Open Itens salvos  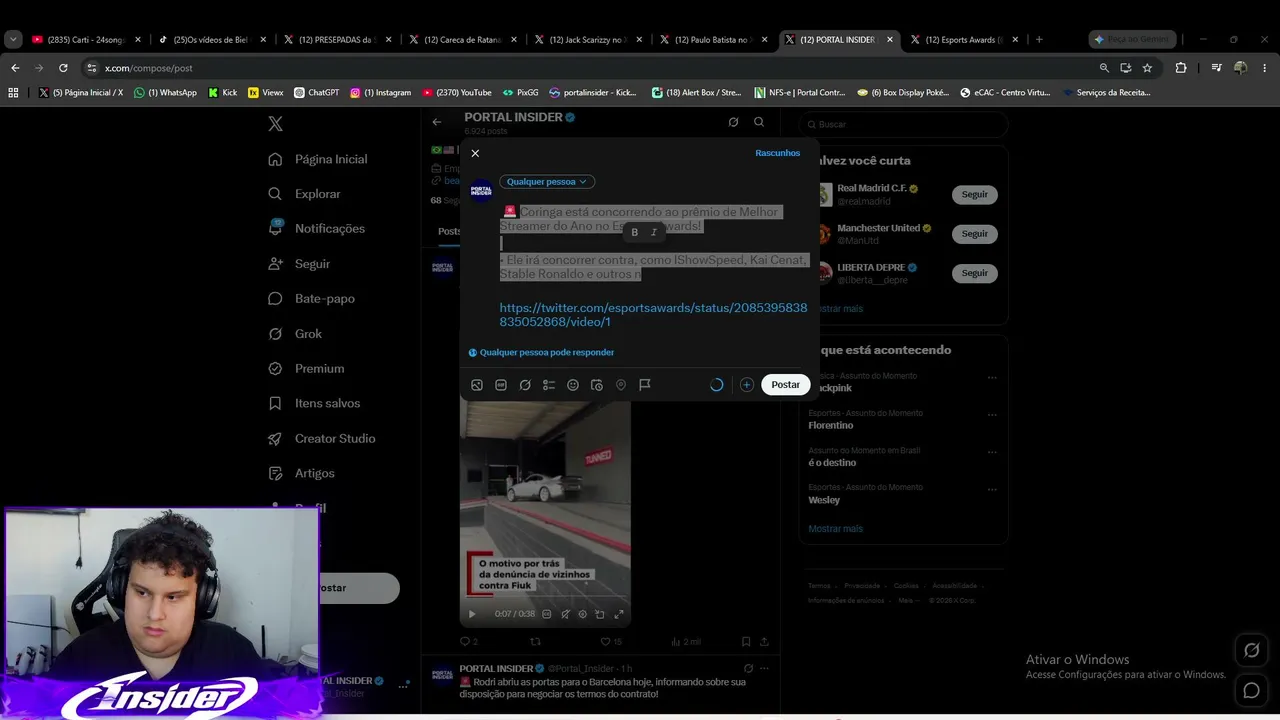pyautogui.click(x=314, y=404)
